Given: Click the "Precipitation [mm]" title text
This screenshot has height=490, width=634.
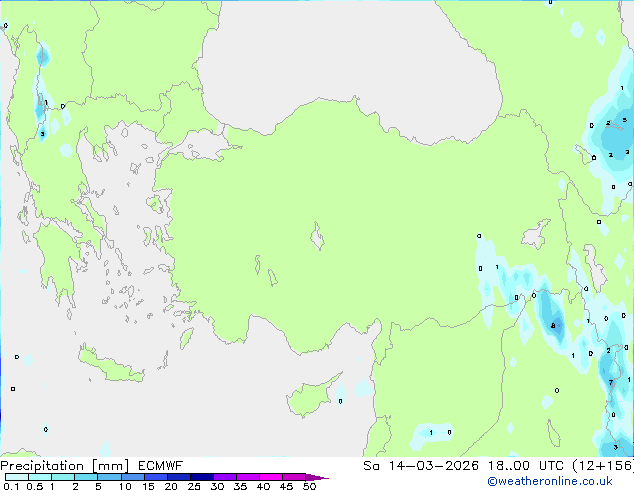Looking at the screenshot, I should [x=65, y=466].
